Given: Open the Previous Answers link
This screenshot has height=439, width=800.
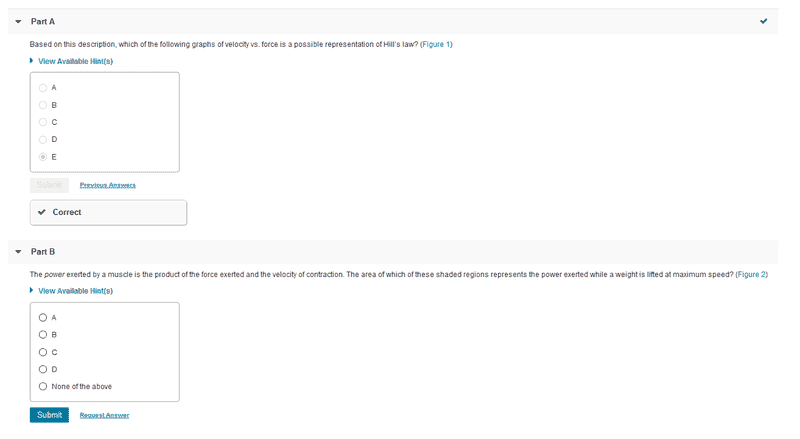Looking at the screenshot, I should coord(107,185).
